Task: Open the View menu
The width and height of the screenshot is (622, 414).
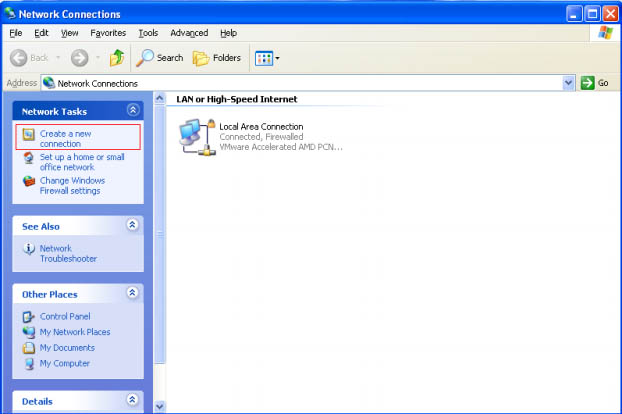Action: pyautogui.click(x=69, y=33)
